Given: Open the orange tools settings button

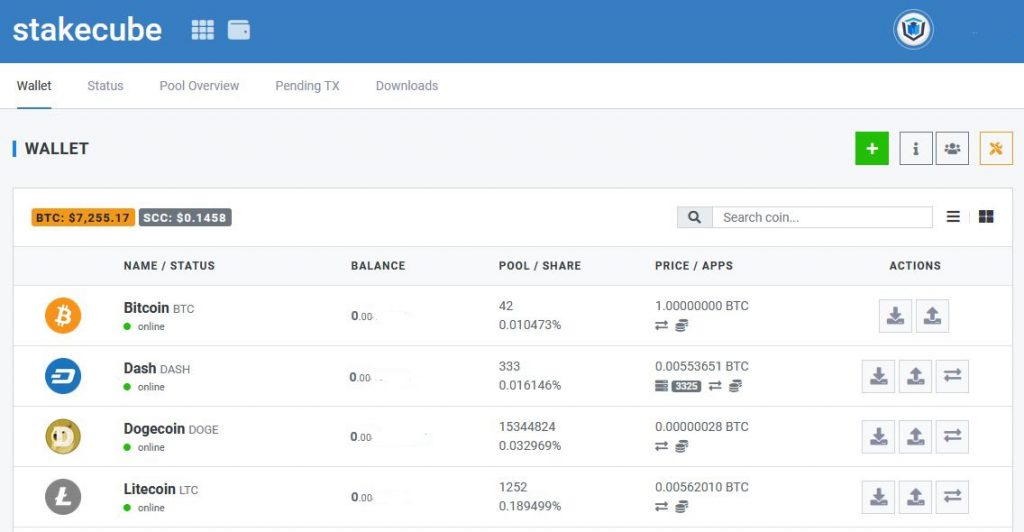Looking at the screenshot, I should (996, 148).
